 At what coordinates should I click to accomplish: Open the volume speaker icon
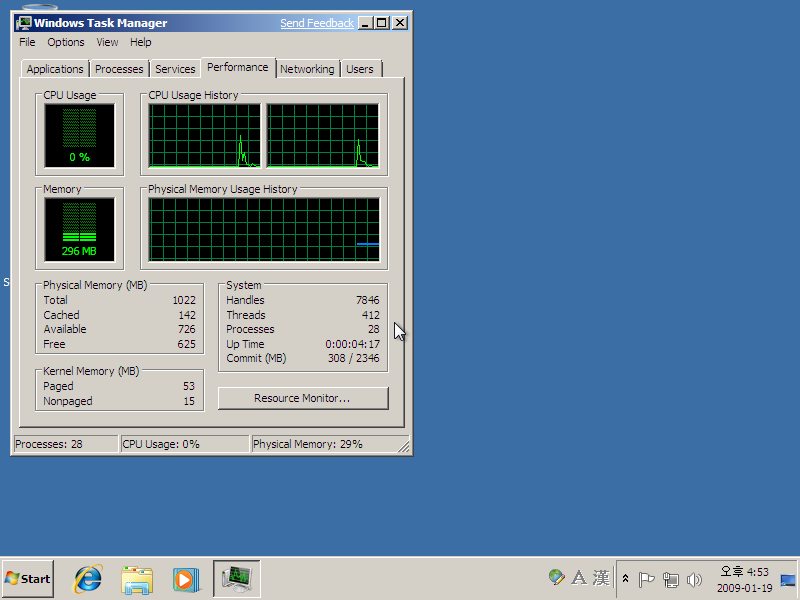click(694, 580)
